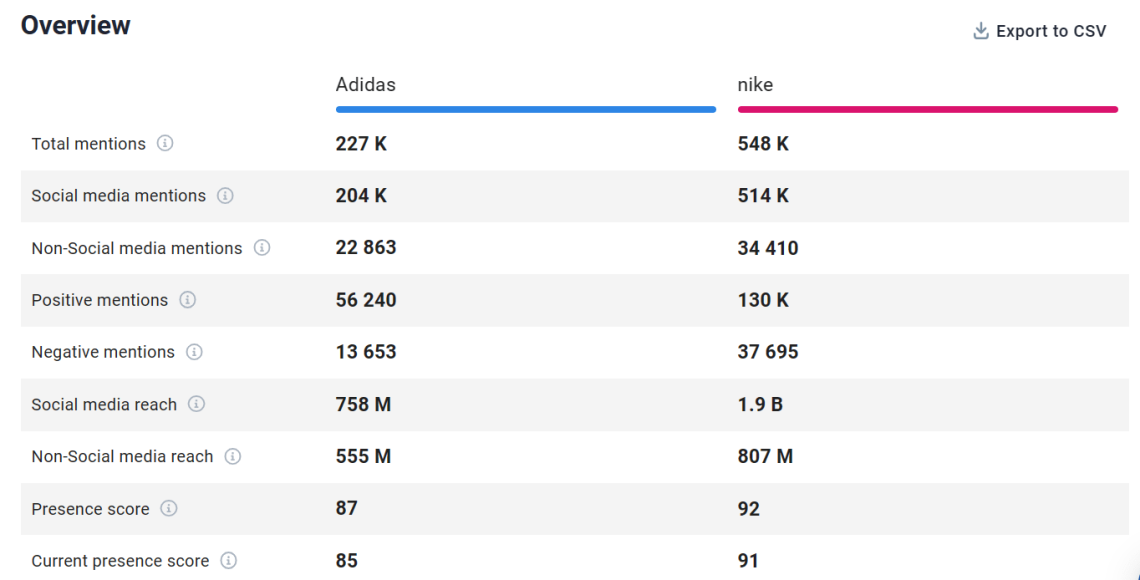Click the Current presence score info icon
This screenshot has width=1140, height=580.
[x=230, y=561]
